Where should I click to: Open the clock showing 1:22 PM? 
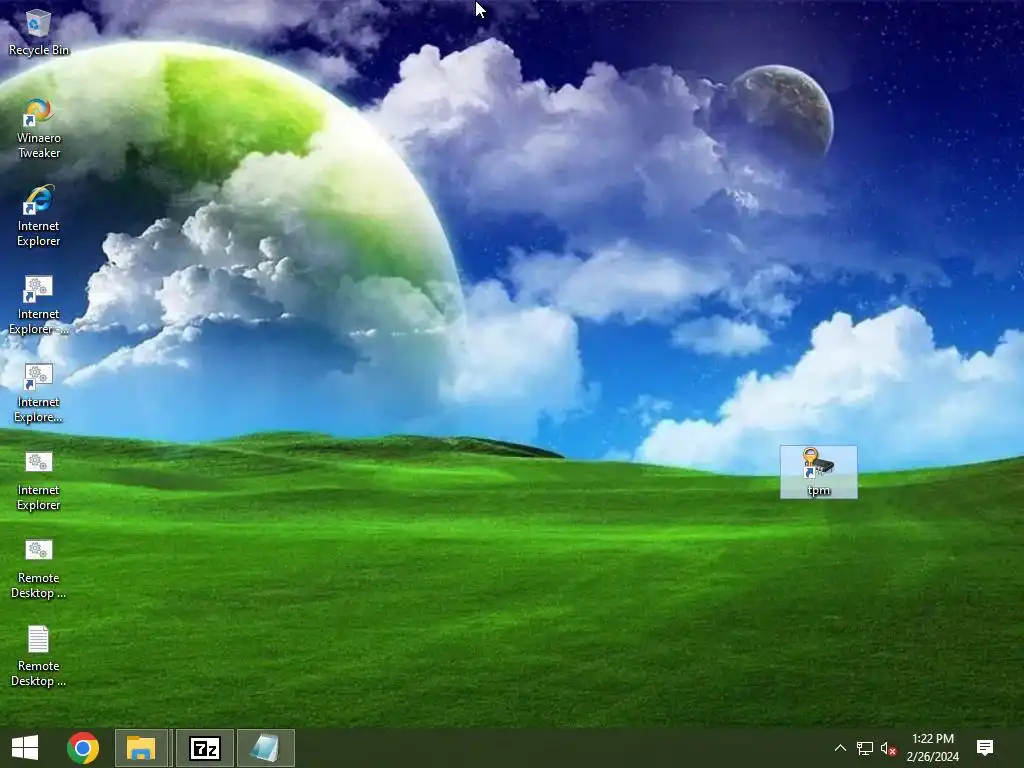tap(933, 748)
